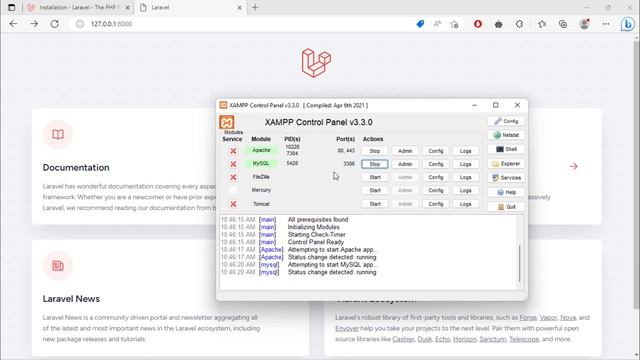Open XAMPP Config button with wrench icon
The height and width of the screenshot is (360, 640).
click(506, 121)
